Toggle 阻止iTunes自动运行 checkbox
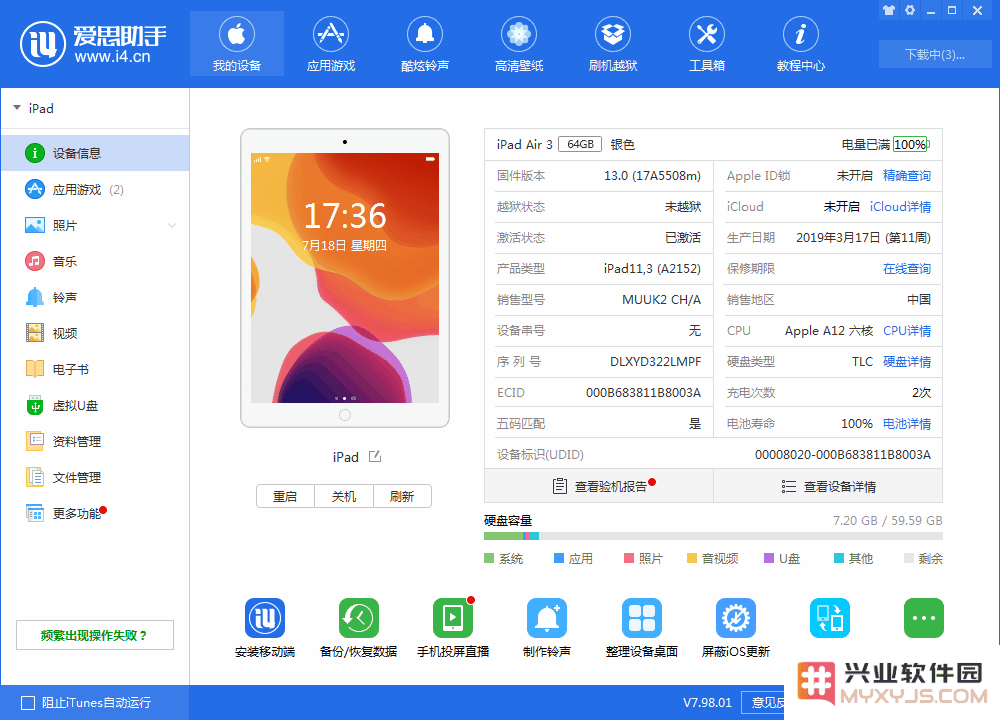Image resolution: width=1000 pixels, height=720 pixels. 28,703
